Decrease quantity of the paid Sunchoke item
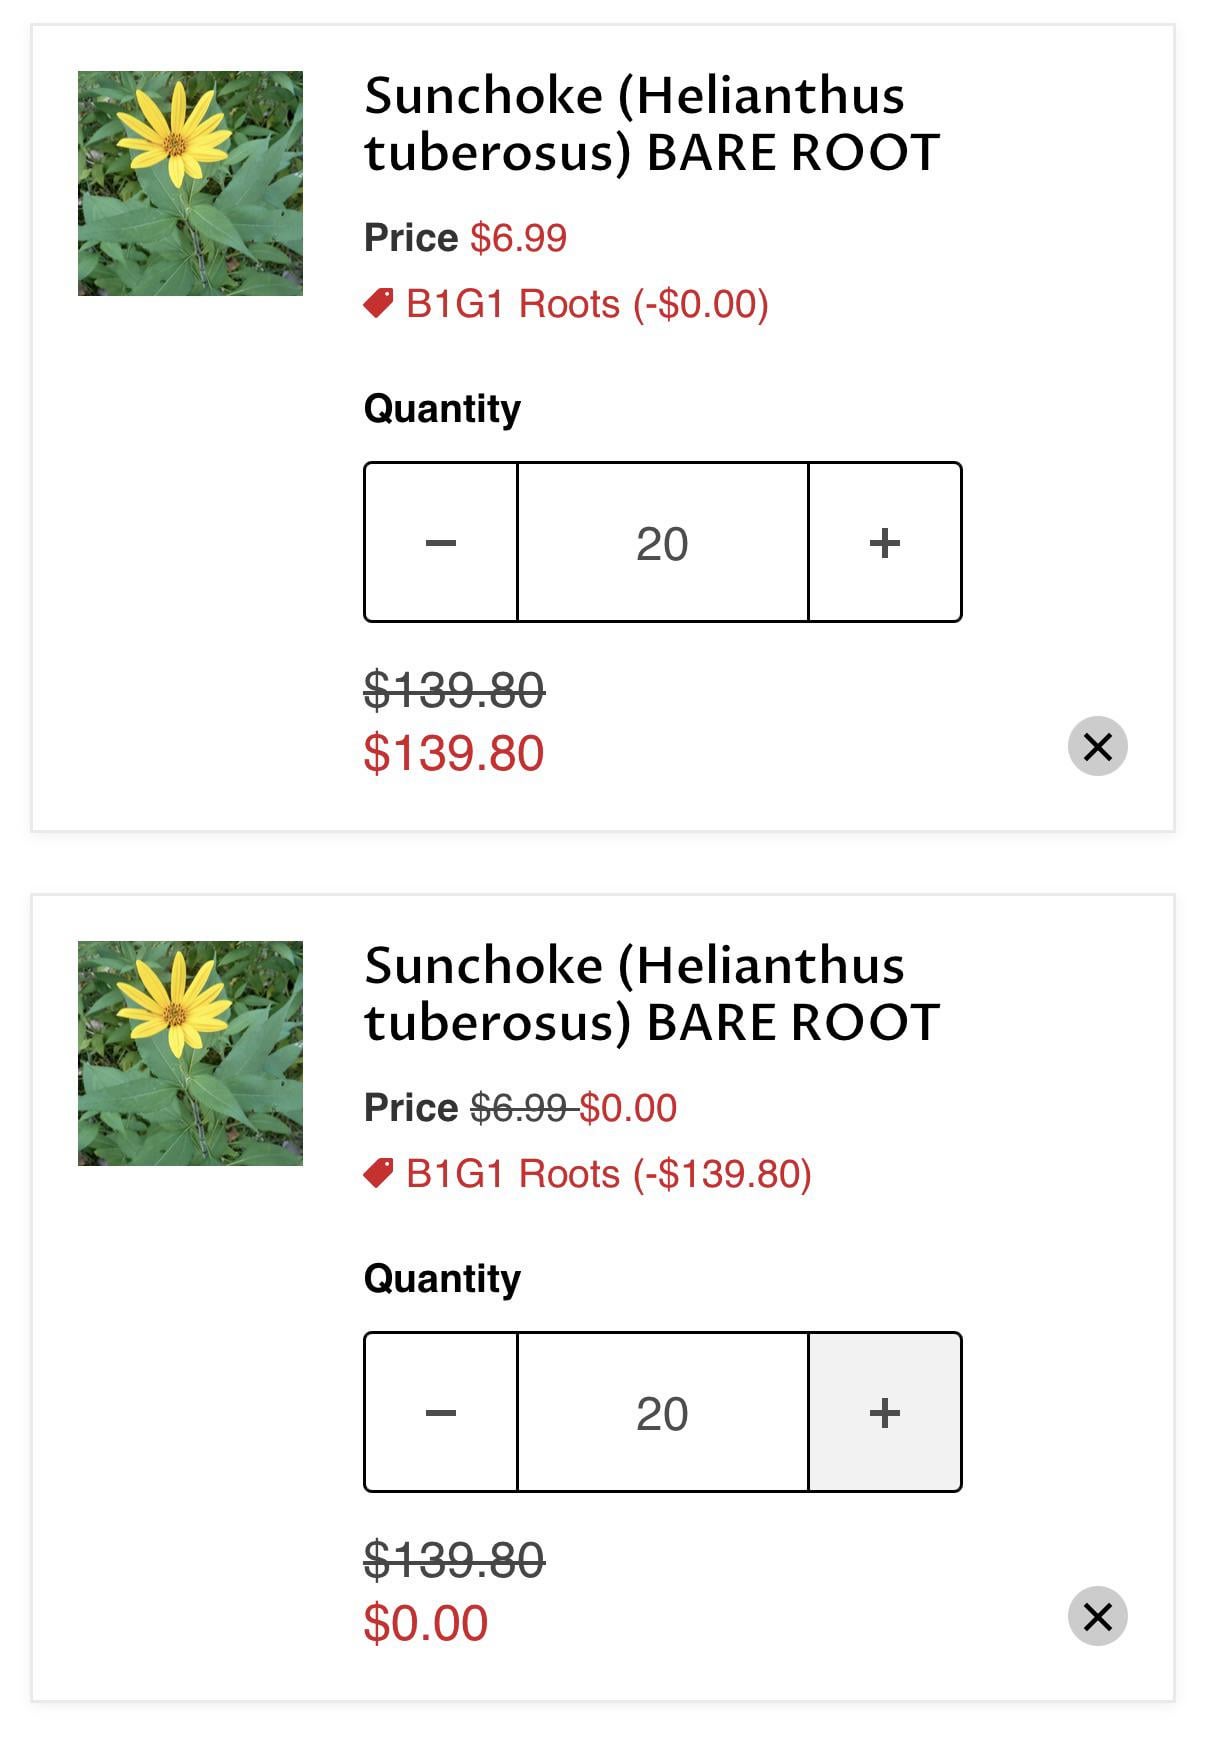 coord(441,542)
